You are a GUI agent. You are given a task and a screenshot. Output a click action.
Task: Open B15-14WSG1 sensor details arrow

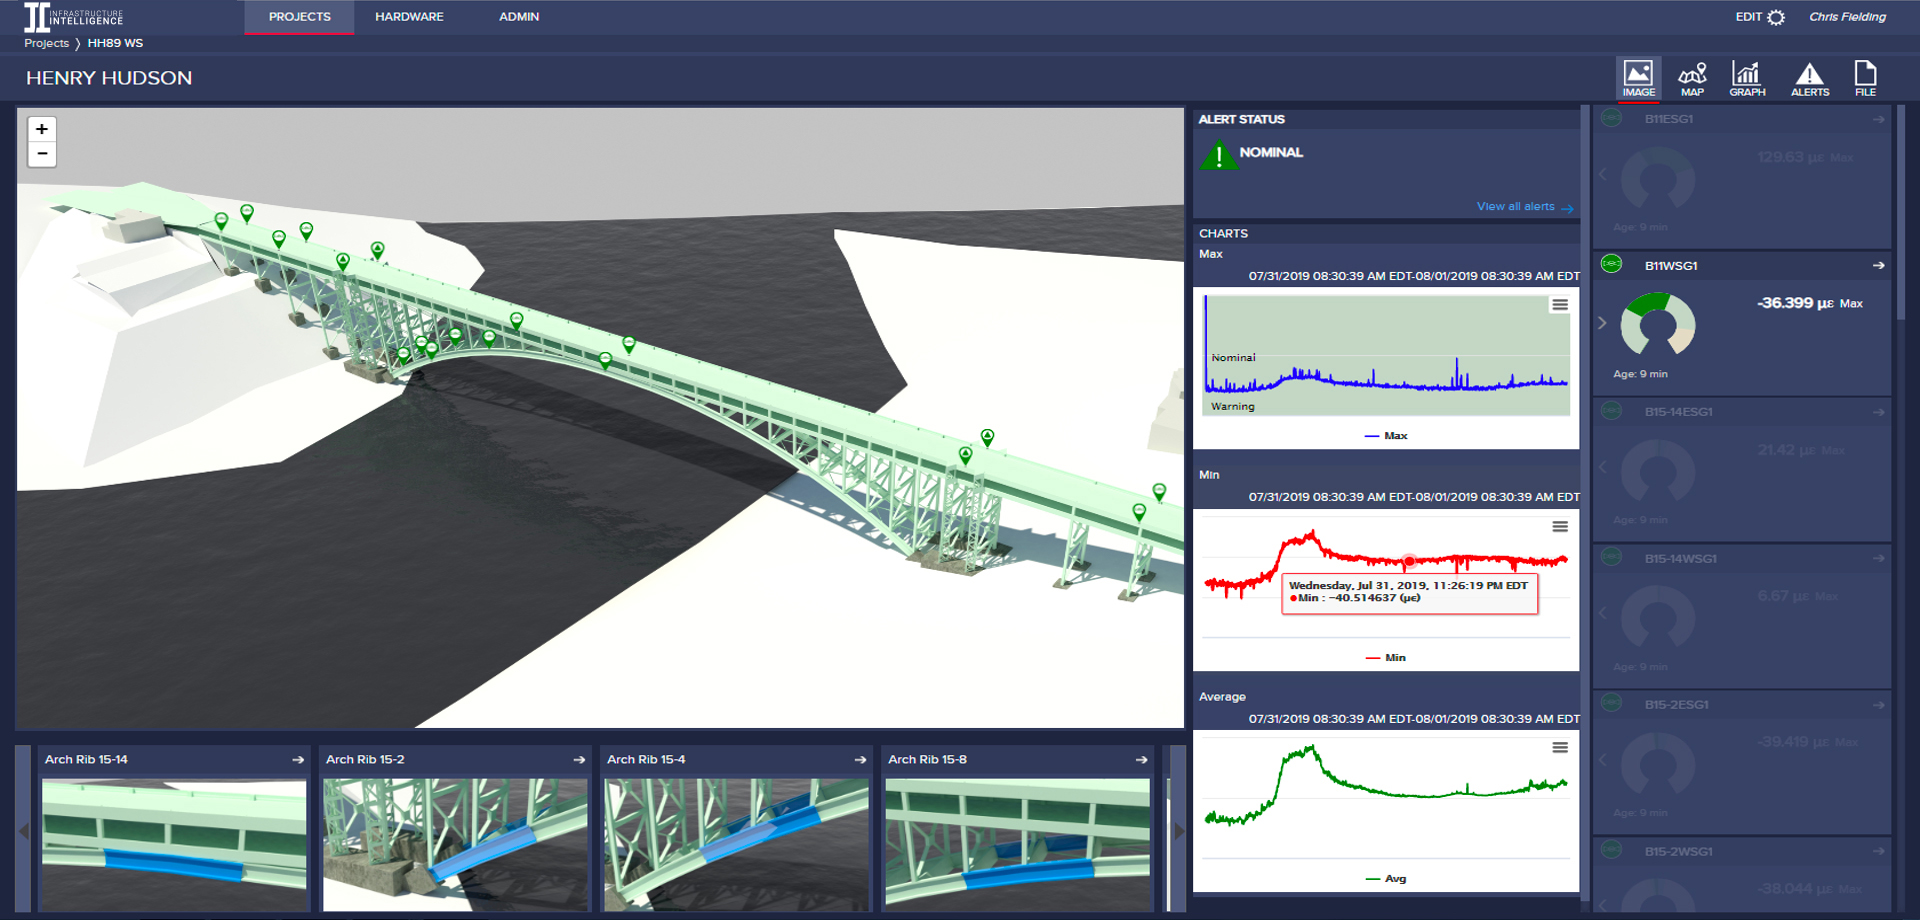pyautogui.click(x=1878, y=559)
